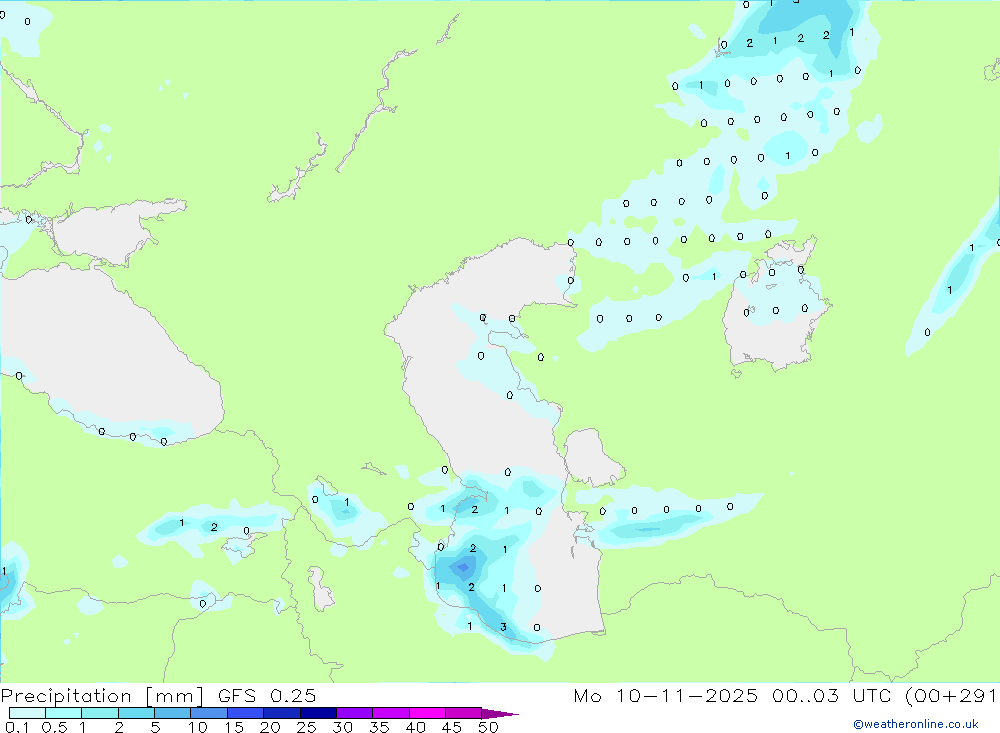Click the '00..03 UTC' time range text
The image size is (1000, 733).
[832, 696]
